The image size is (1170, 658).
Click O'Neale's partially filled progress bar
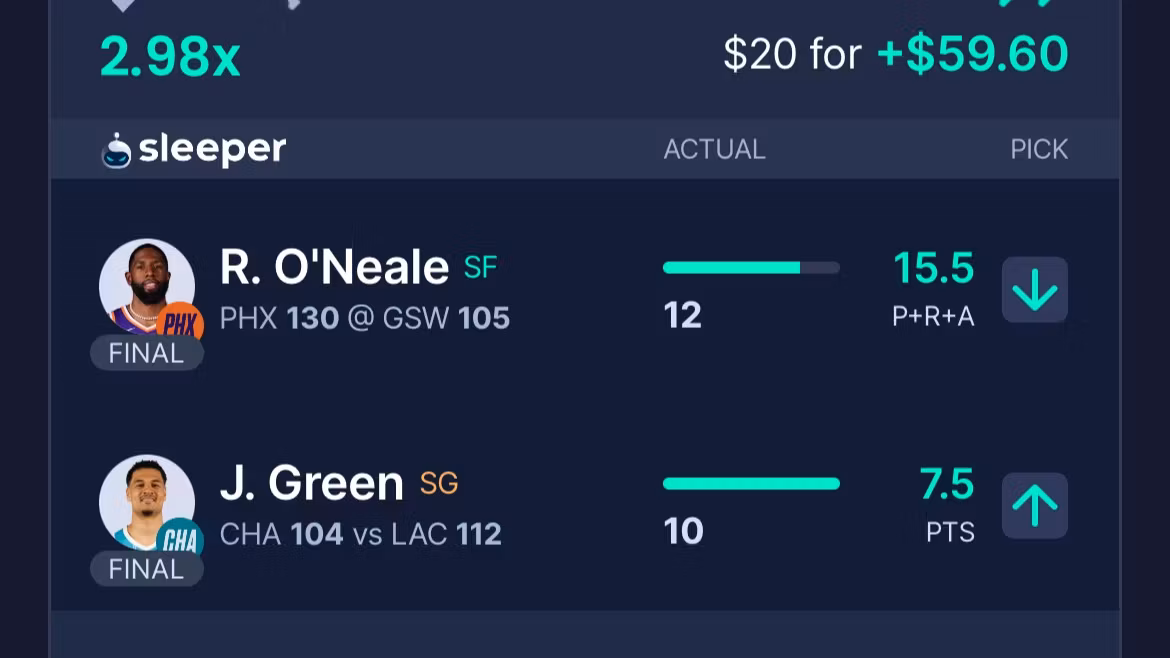[x=751, y=268]
